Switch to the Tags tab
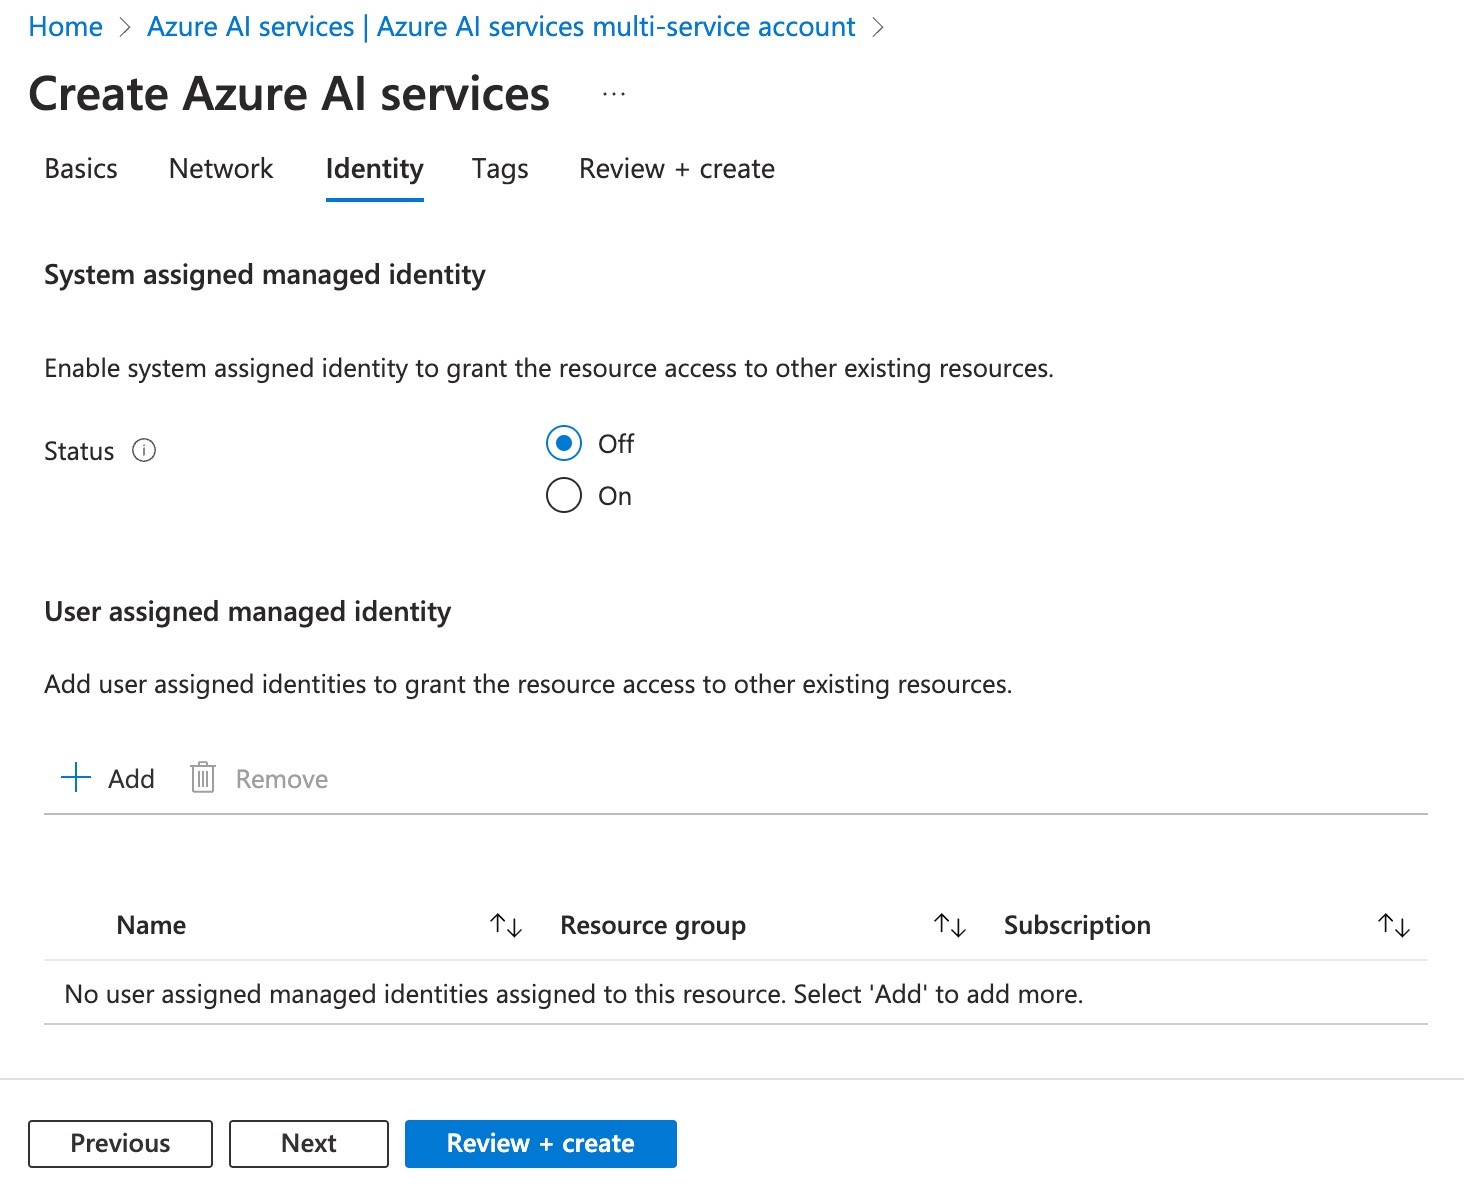The width and height of the screenshot is (1464, 1186). 499,169
